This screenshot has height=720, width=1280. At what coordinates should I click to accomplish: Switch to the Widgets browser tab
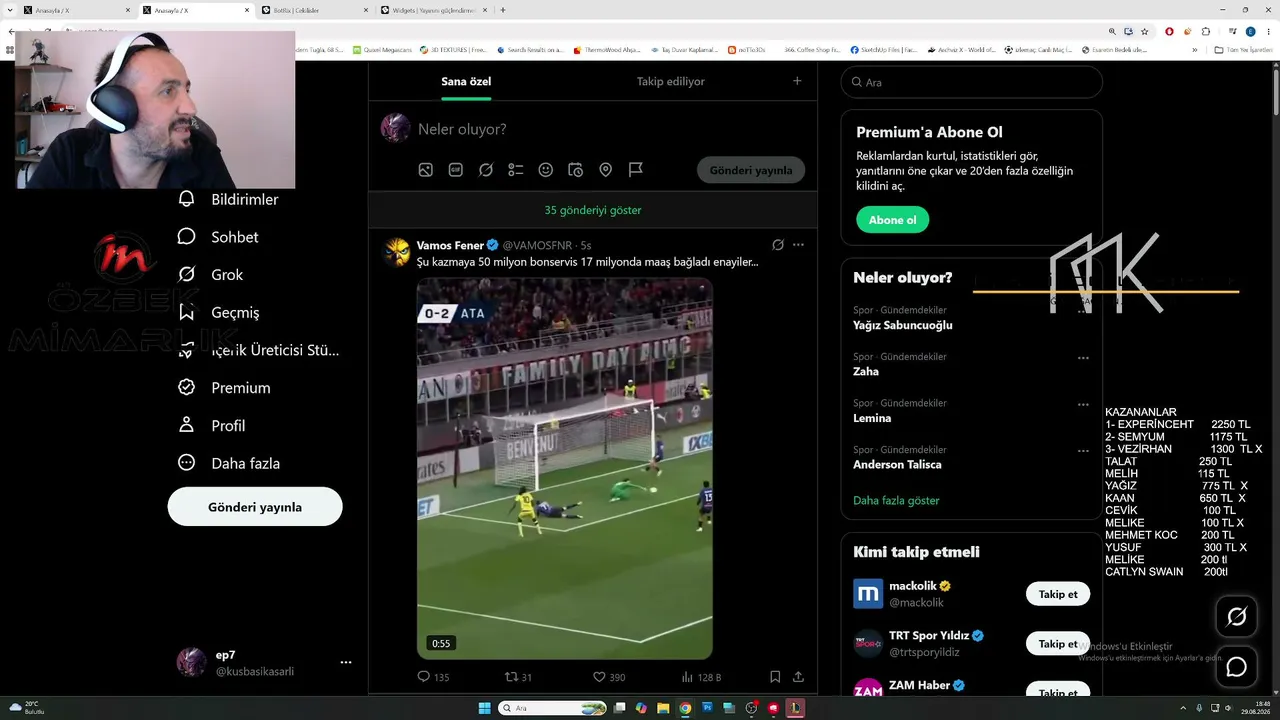tap(432, 10)
